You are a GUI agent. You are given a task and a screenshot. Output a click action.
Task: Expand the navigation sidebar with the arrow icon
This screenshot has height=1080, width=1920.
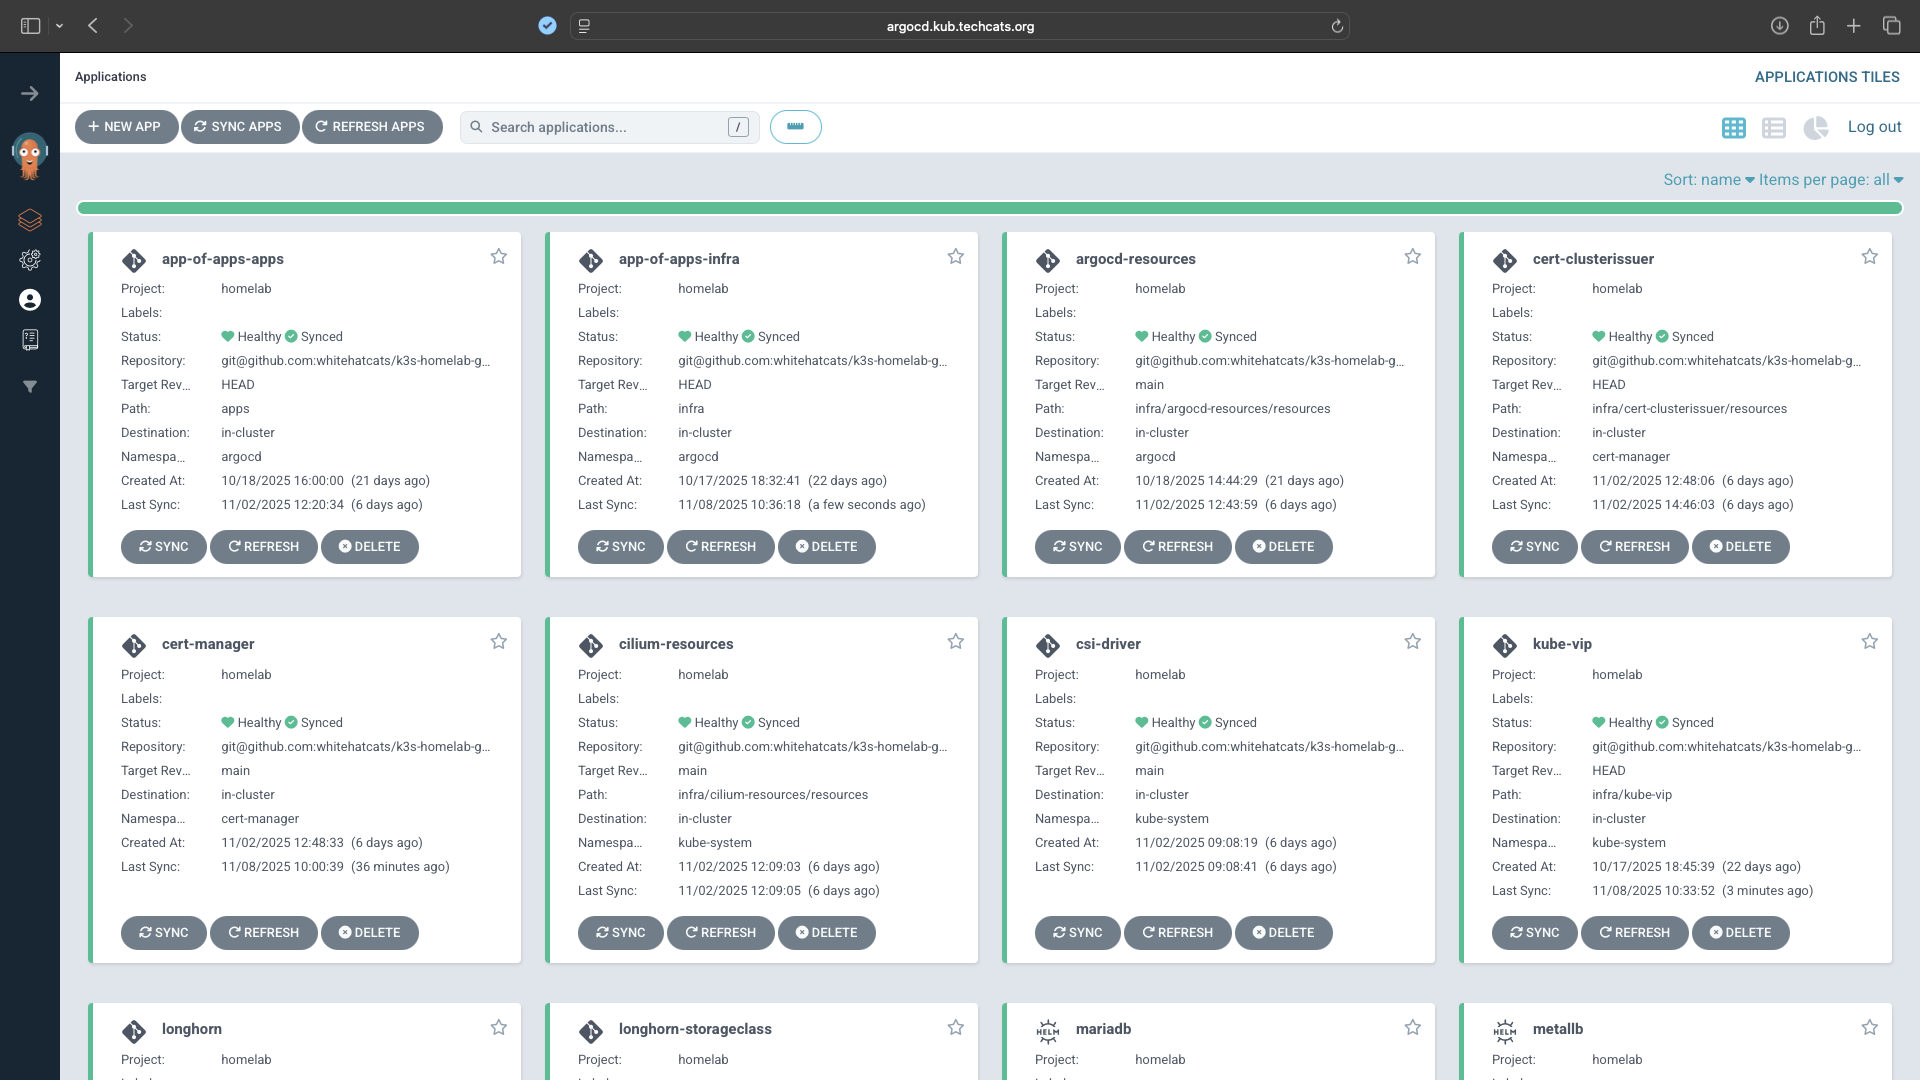[30, 93]
